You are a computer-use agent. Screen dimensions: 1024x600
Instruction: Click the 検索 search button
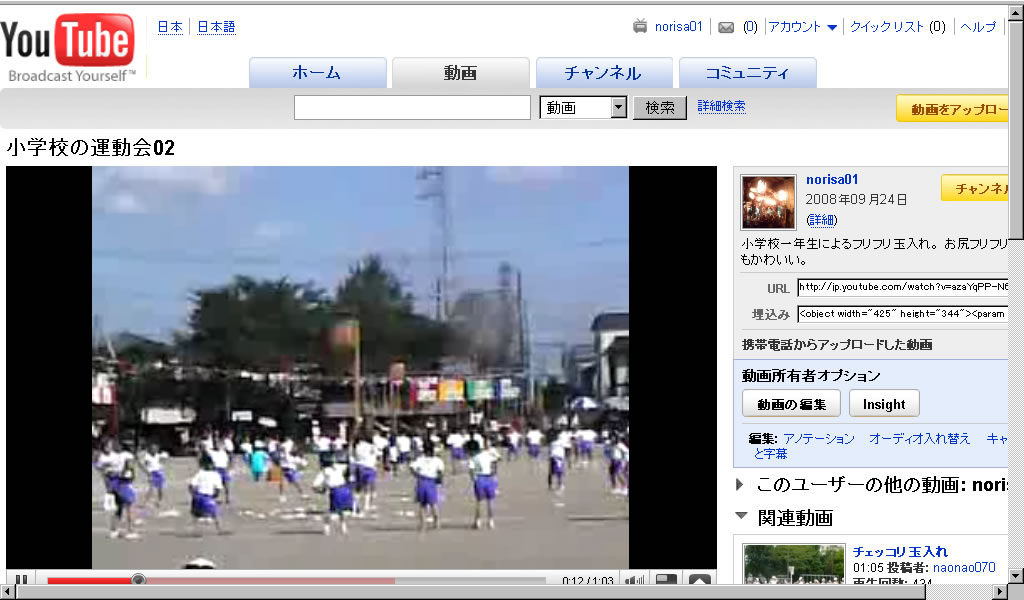pos(660,108)
